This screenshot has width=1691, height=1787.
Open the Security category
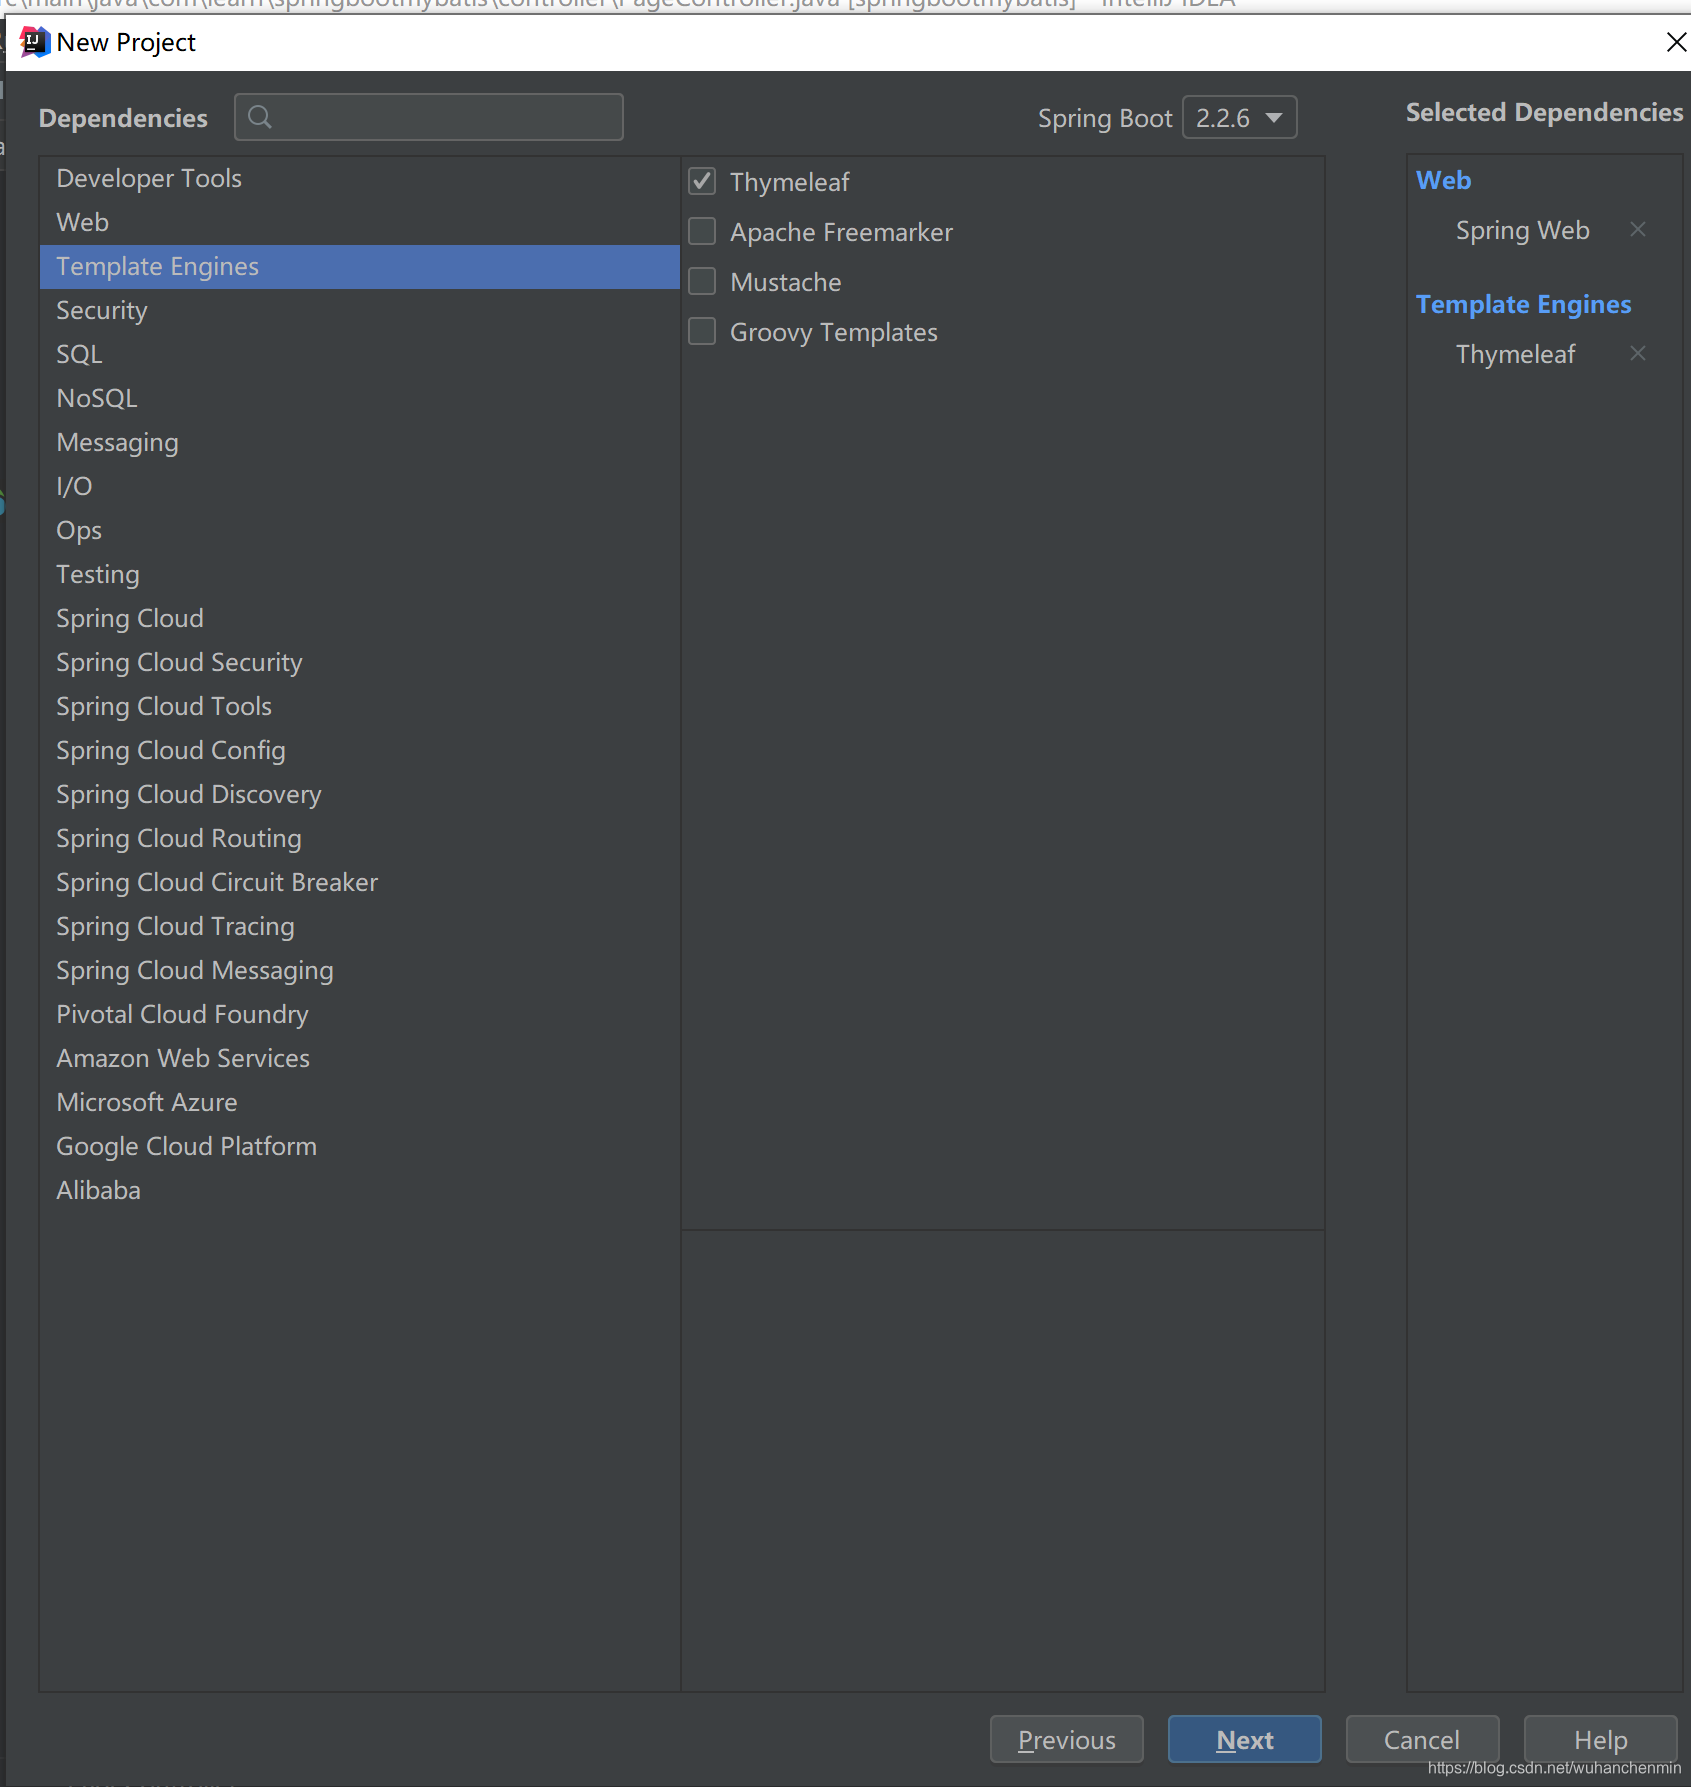(x=360, y=311)
